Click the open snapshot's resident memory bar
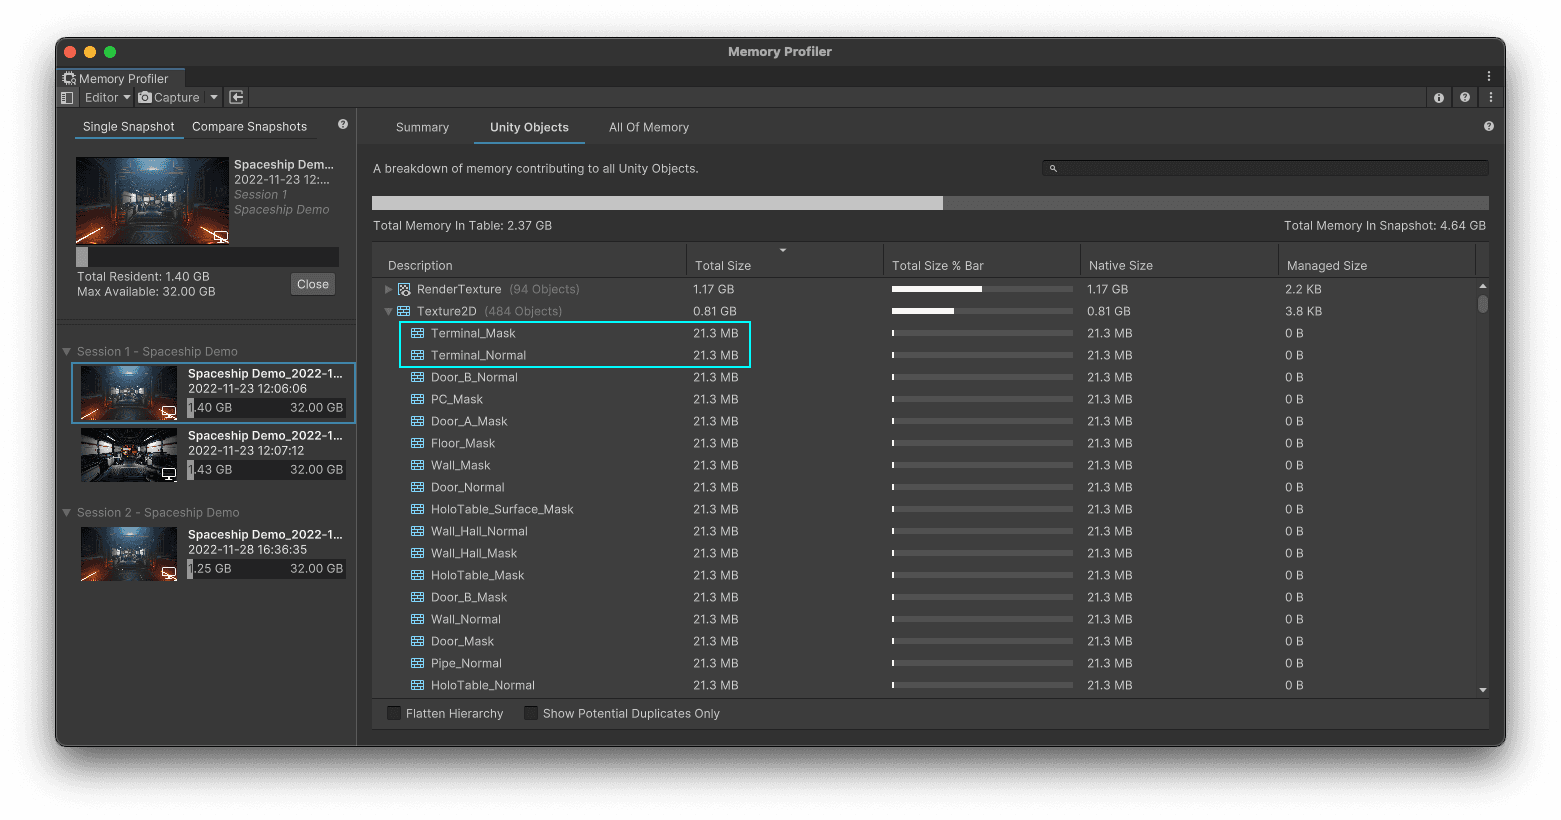This screenshot has width=1561, height=820. point(207,257)
